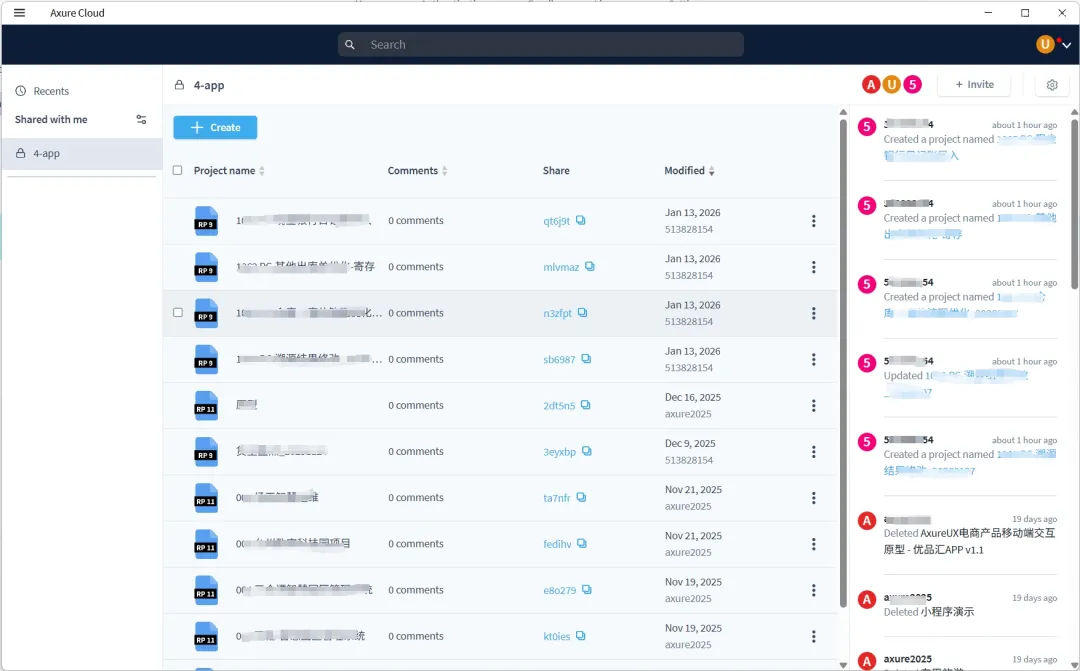
Task: Sort by Comments column arrows
Action: pyautogui.click(x=444, y=171)
